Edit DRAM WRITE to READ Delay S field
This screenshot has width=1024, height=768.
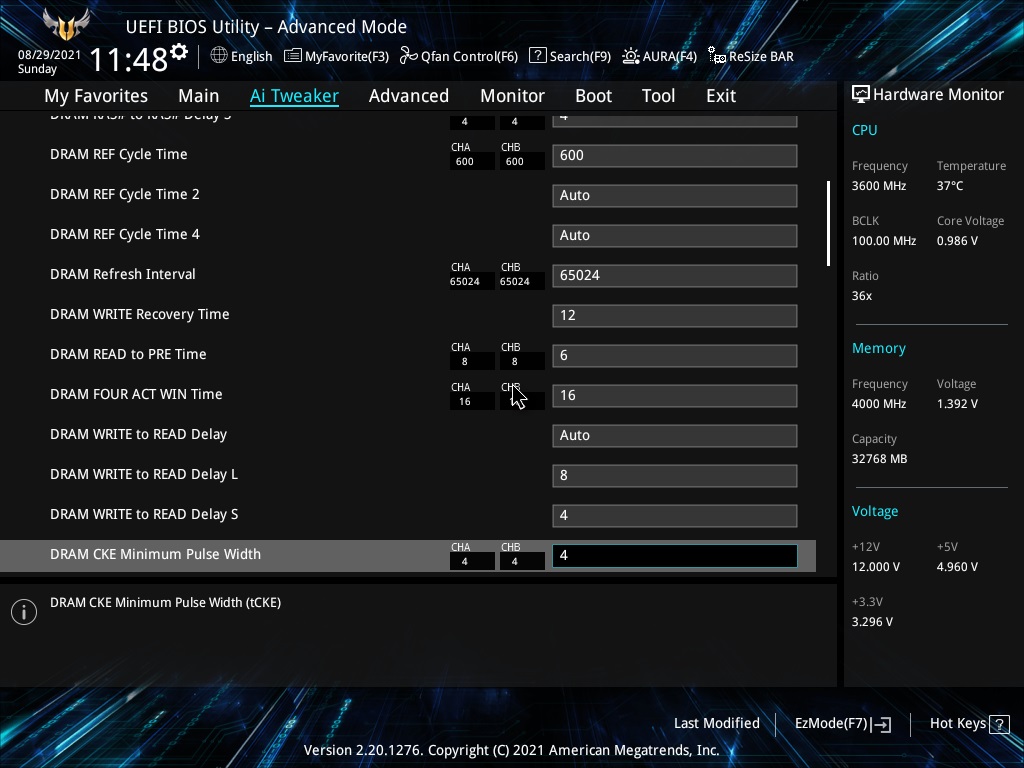pyautogui.click(x=675, y=515)
